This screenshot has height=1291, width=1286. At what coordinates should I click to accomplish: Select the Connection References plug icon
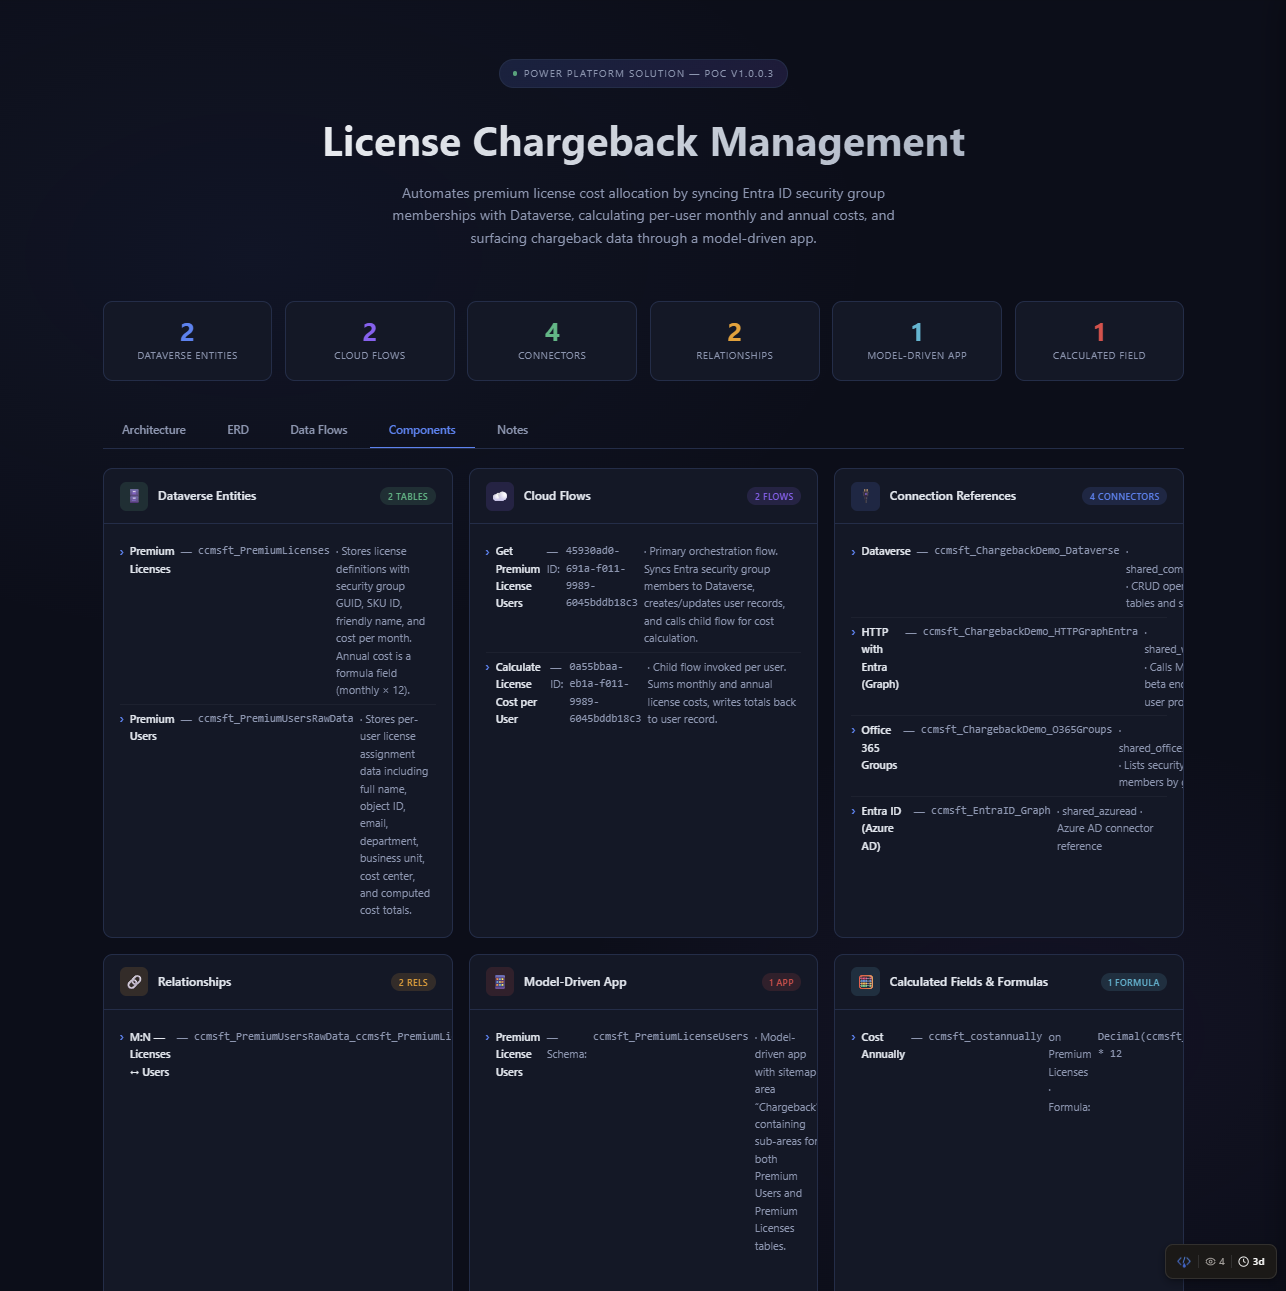pos(864,495)
